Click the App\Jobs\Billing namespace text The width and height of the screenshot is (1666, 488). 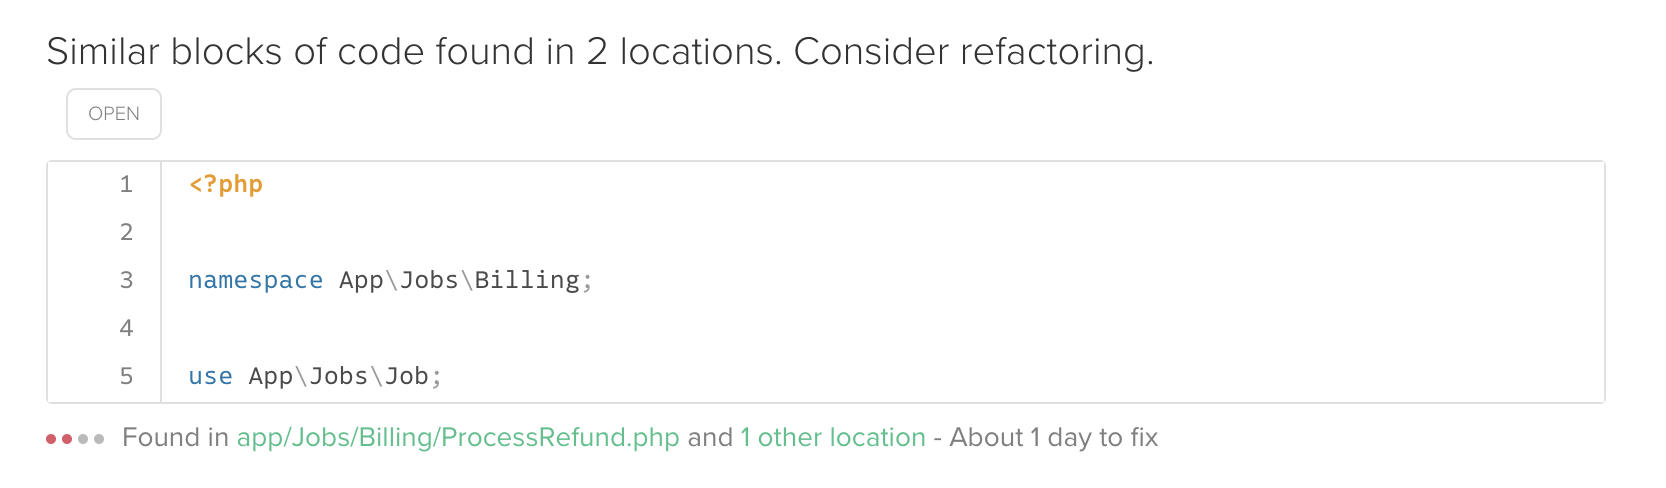tap(459, 280)
